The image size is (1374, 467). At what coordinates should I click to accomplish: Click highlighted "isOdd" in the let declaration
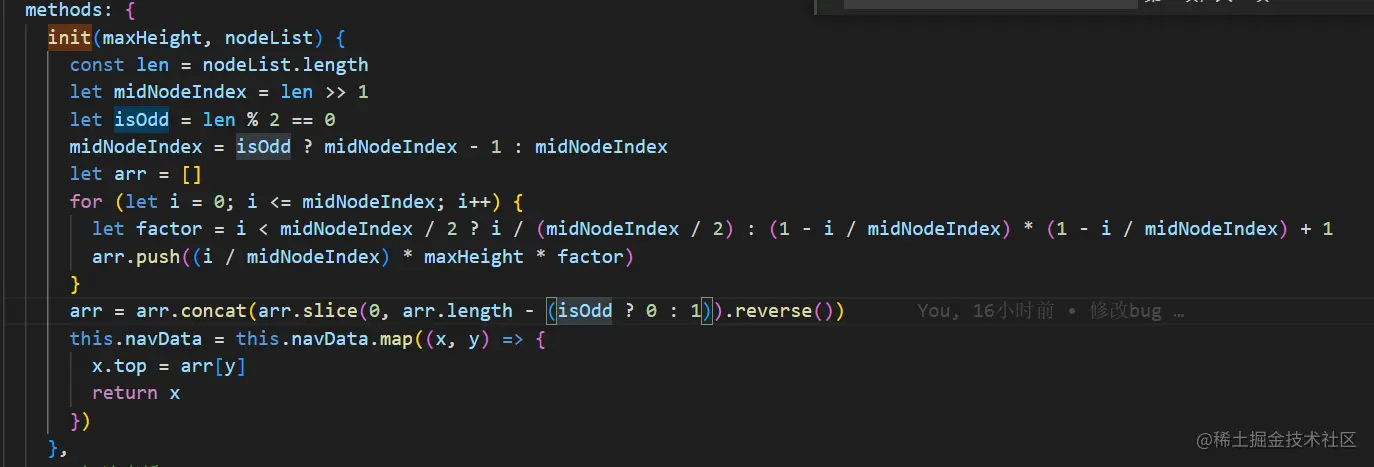(x=141, y=120)
